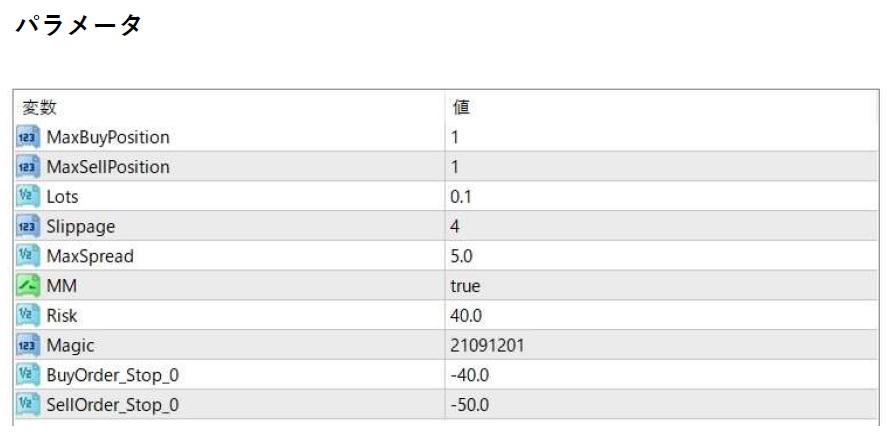
Task: Click the 値 column header
Action: pyautogui.click(x=461, y=107)
